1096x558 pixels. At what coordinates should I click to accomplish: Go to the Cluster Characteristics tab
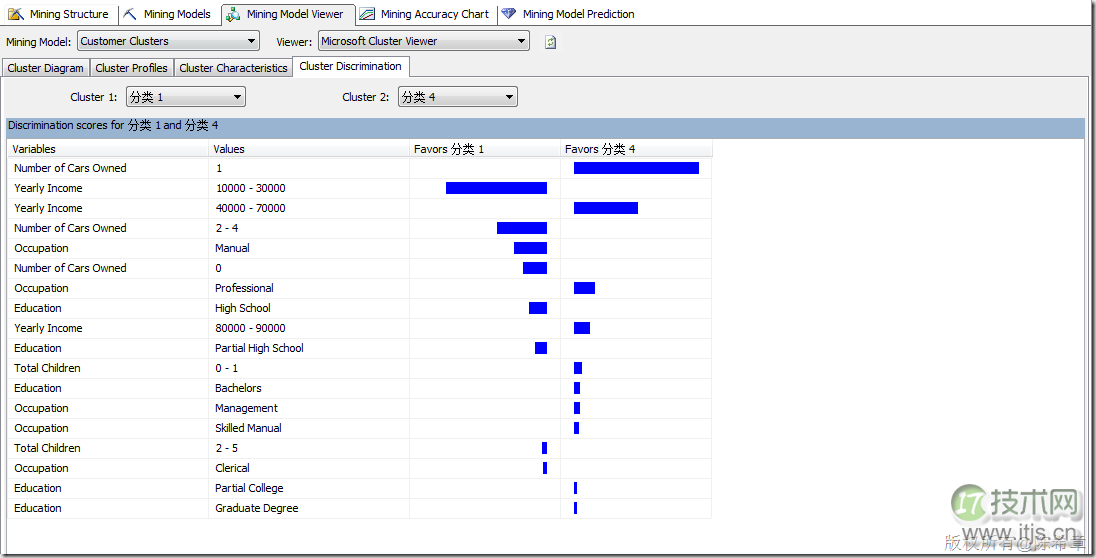point(233,68)
